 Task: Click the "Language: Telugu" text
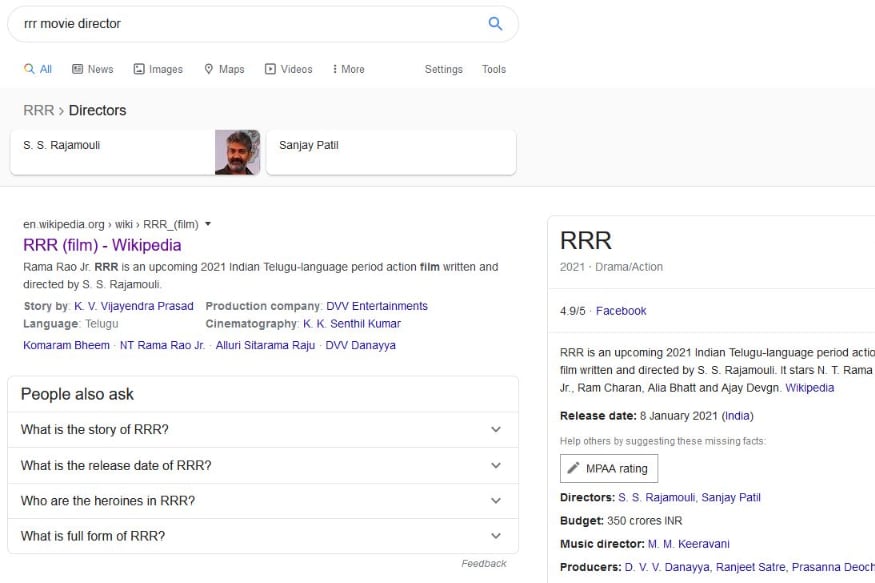pos(71,324)
